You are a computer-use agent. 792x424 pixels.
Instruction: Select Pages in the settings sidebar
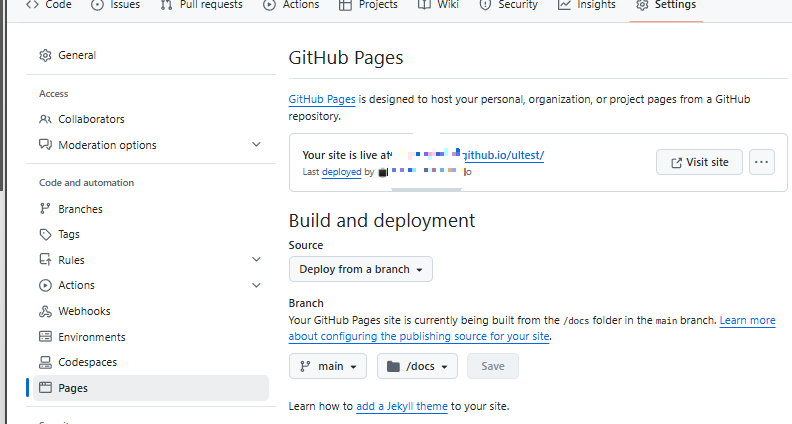tap(151, 388)
